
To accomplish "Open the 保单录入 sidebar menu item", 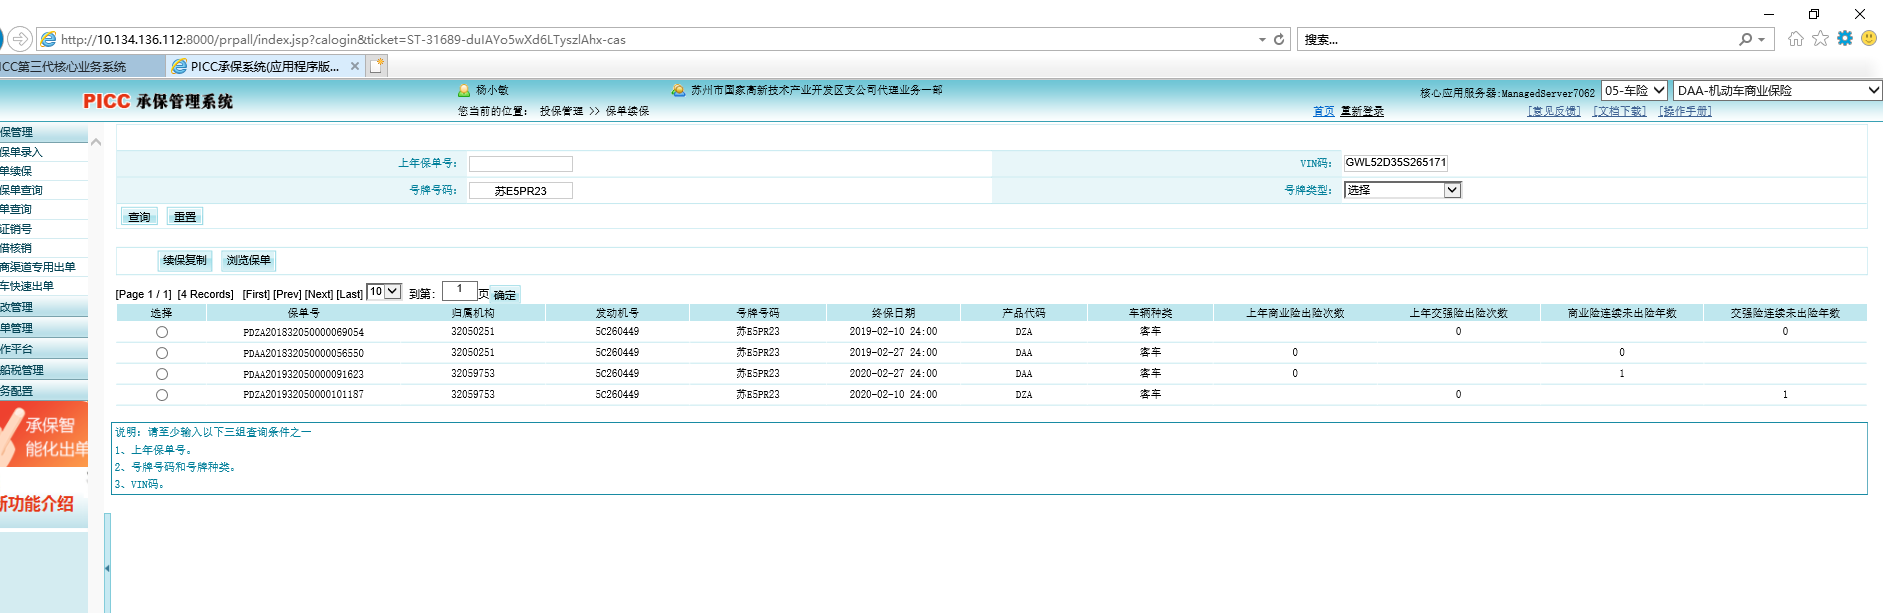I will [x=22, y=152].
